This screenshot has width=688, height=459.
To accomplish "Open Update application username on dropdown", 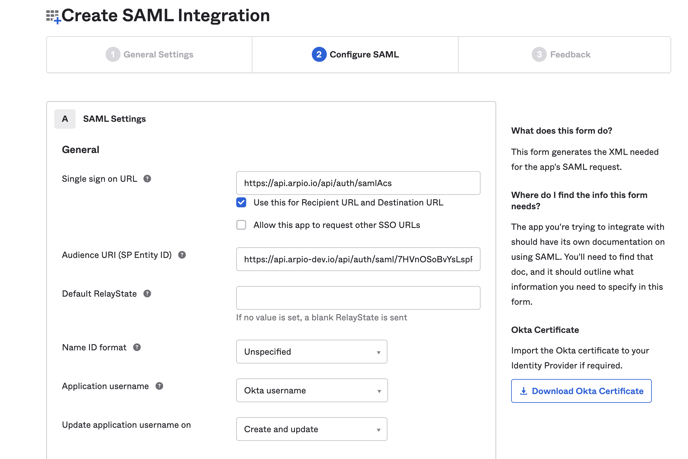I will pyautogui.click(x=312, y=429).
